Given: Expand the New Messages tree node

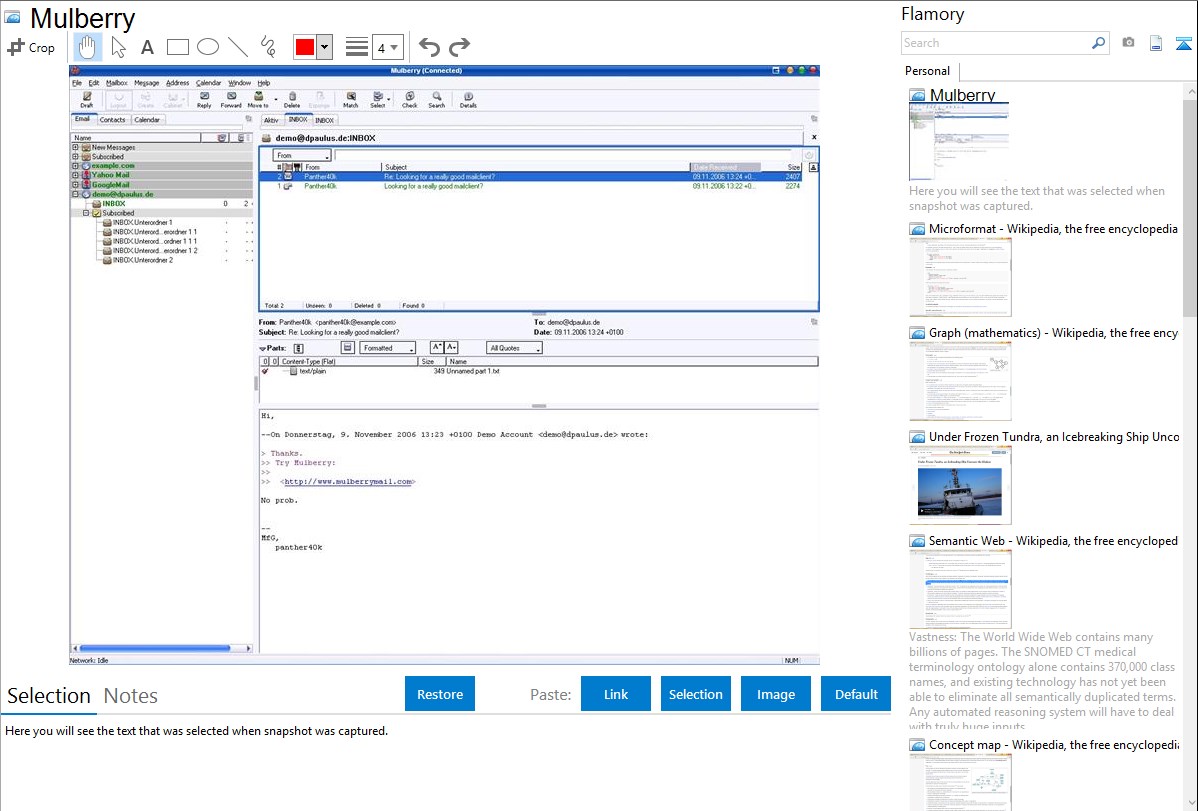Looking at the screenshot, I should pos(75,148).
